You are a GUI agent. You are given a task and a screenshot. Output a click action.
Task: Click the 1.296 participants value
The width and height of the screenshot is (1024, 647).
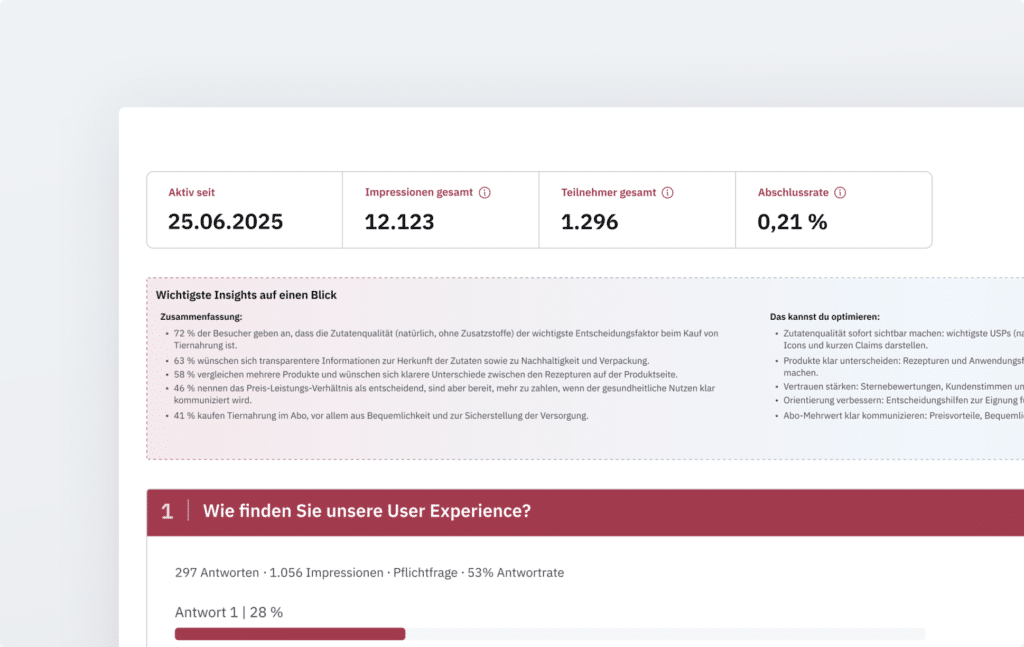[589, 222]
